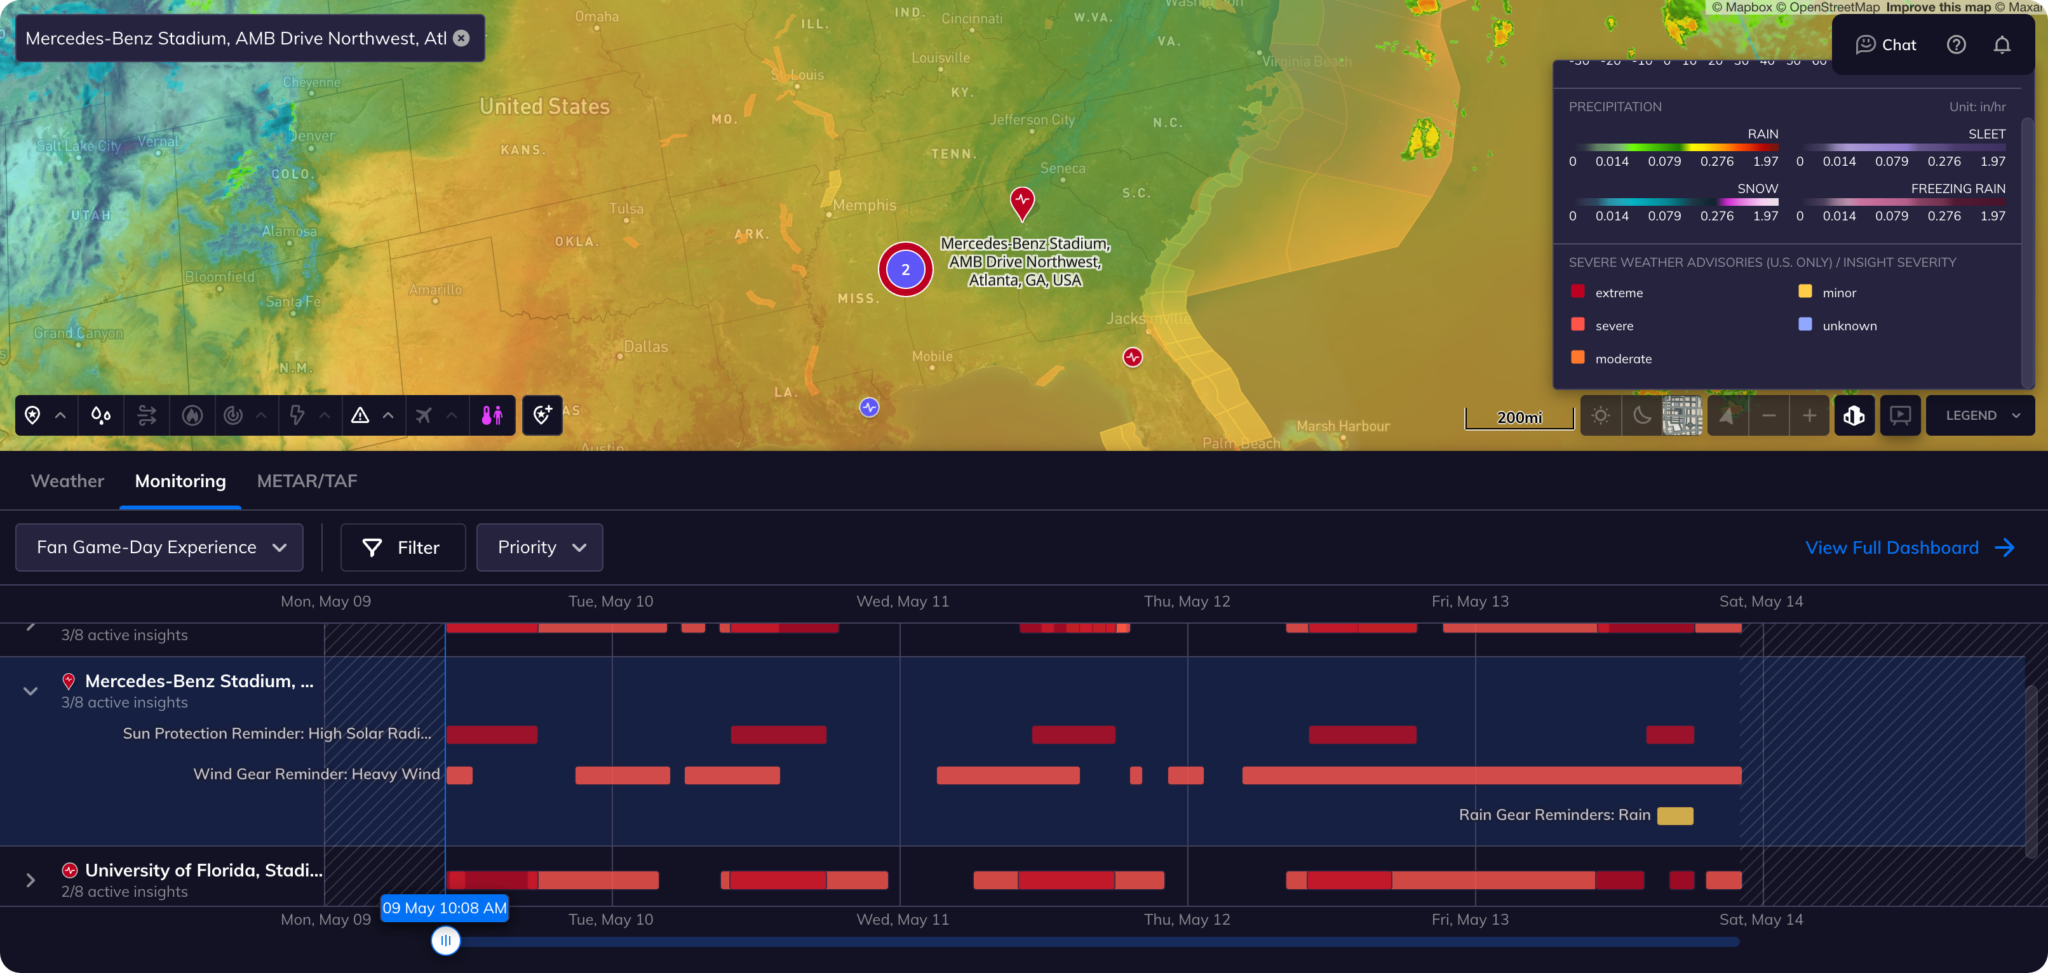Viewport: 2048px width, 973px height.
Task: Switch map to light sun mode
Action: 1601,415
